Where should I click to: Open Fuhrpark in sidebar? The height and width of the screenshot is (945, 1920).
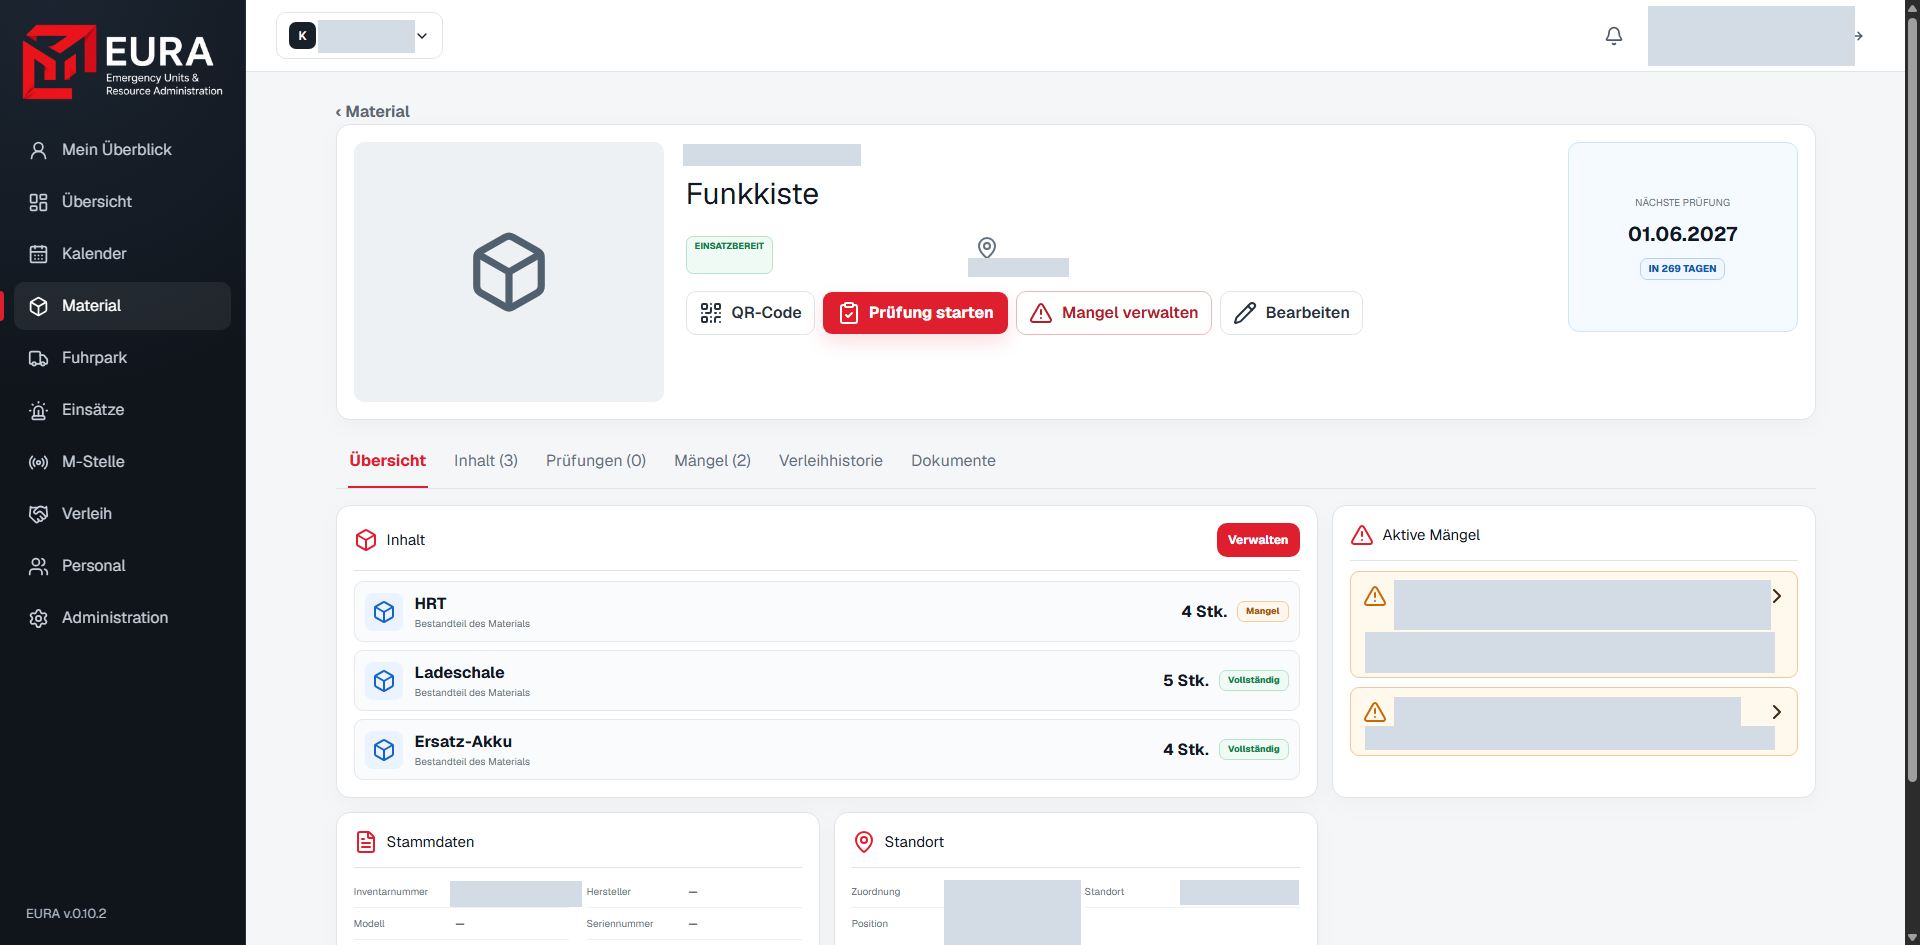[122, 358]
